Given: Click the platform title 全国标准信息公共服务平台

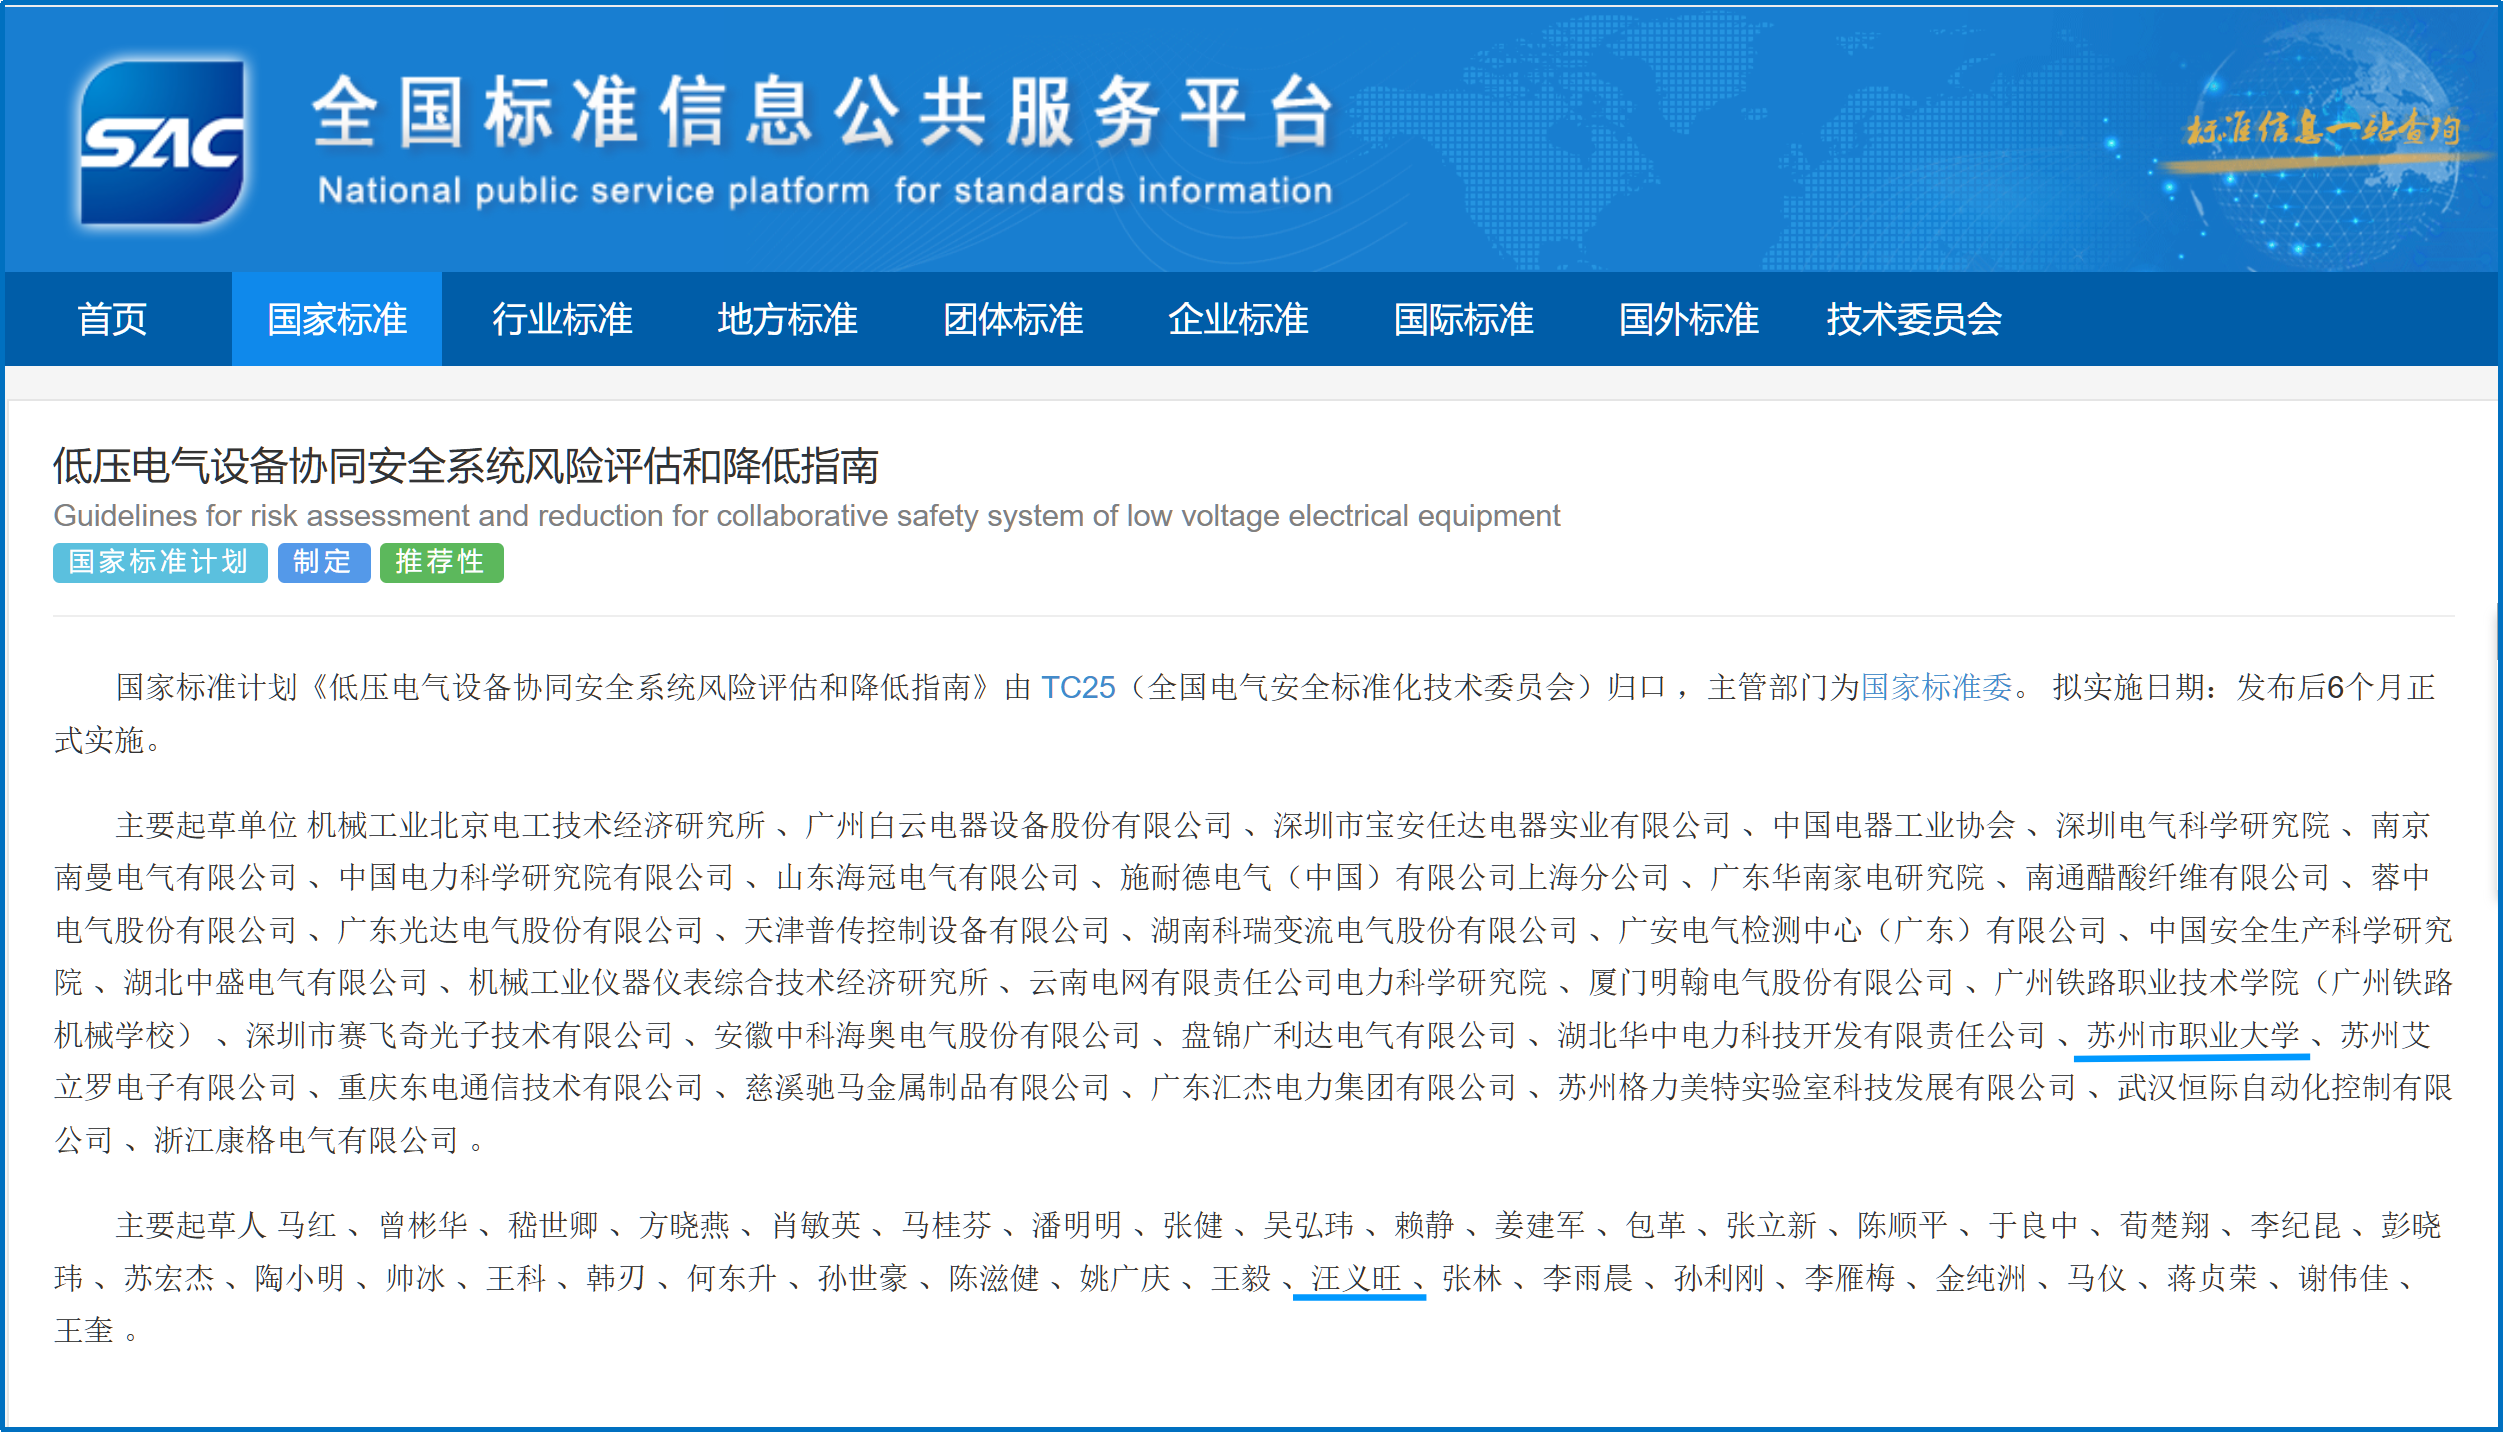Looking at the screenshot, I should (822, 112).
